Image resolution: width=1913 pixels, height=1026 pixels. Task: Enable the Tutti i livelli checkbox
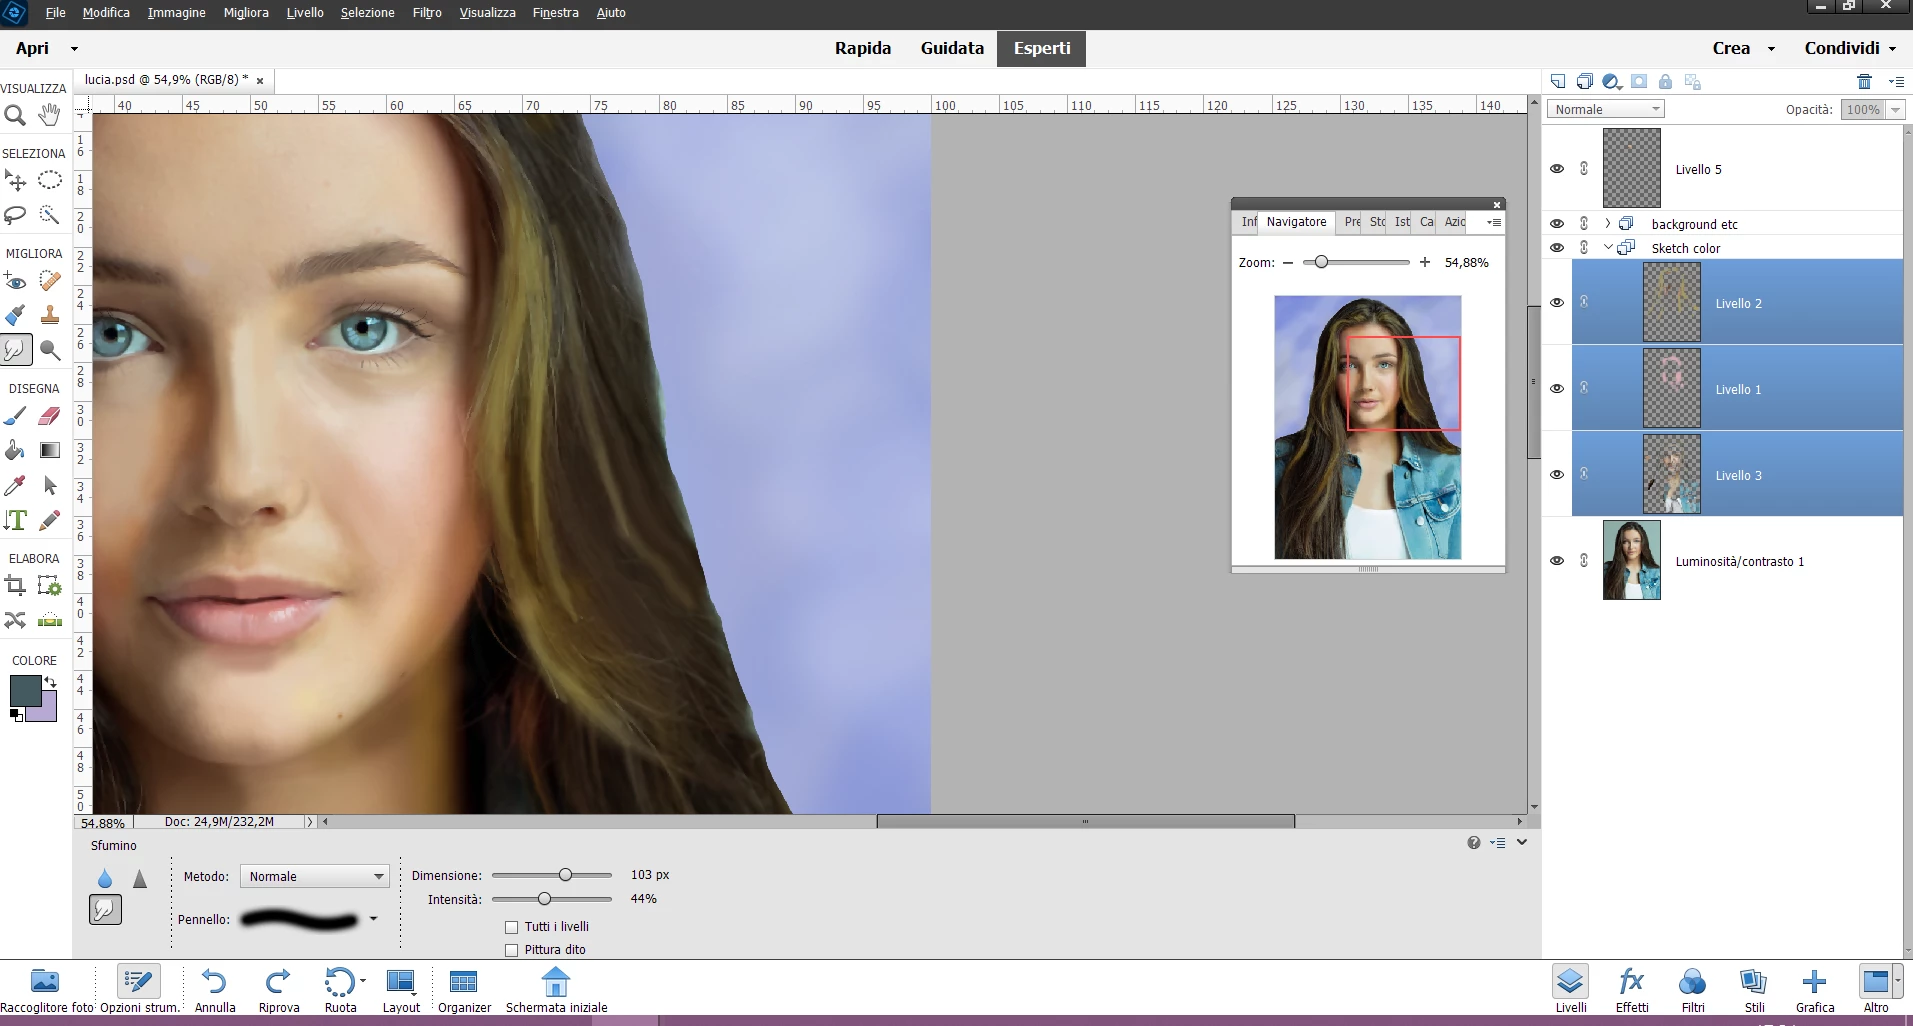(x=512, y=927)
